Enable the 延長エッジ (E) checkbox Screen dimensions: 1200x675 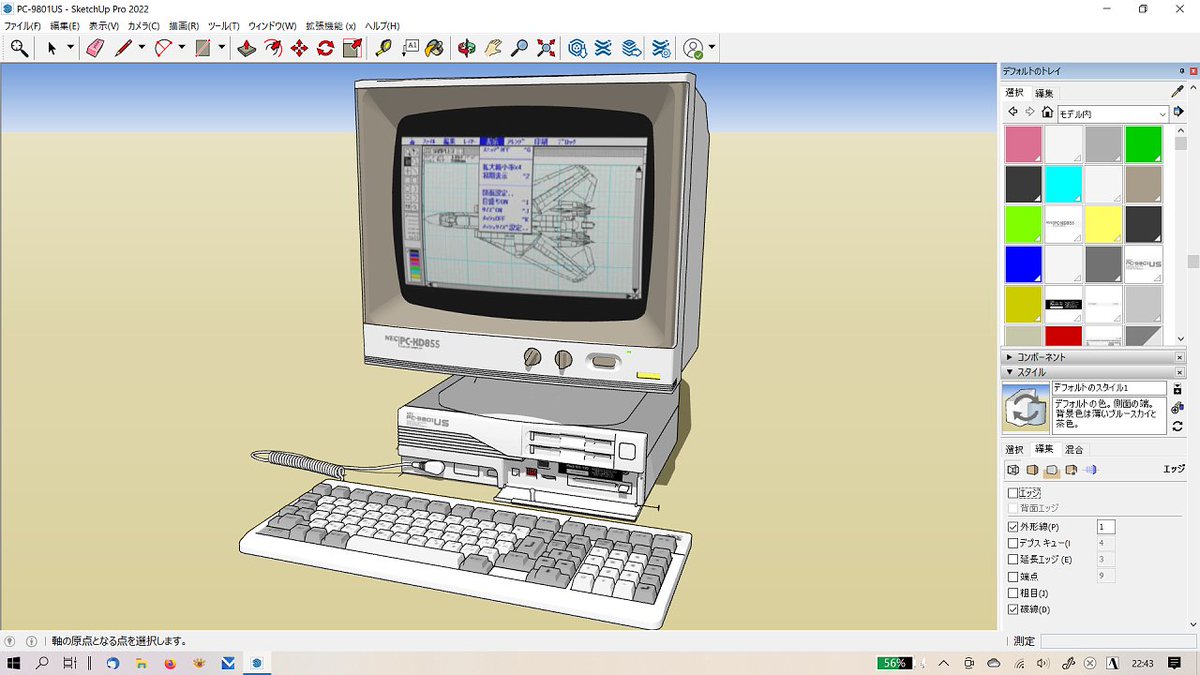coord(1013,560)
